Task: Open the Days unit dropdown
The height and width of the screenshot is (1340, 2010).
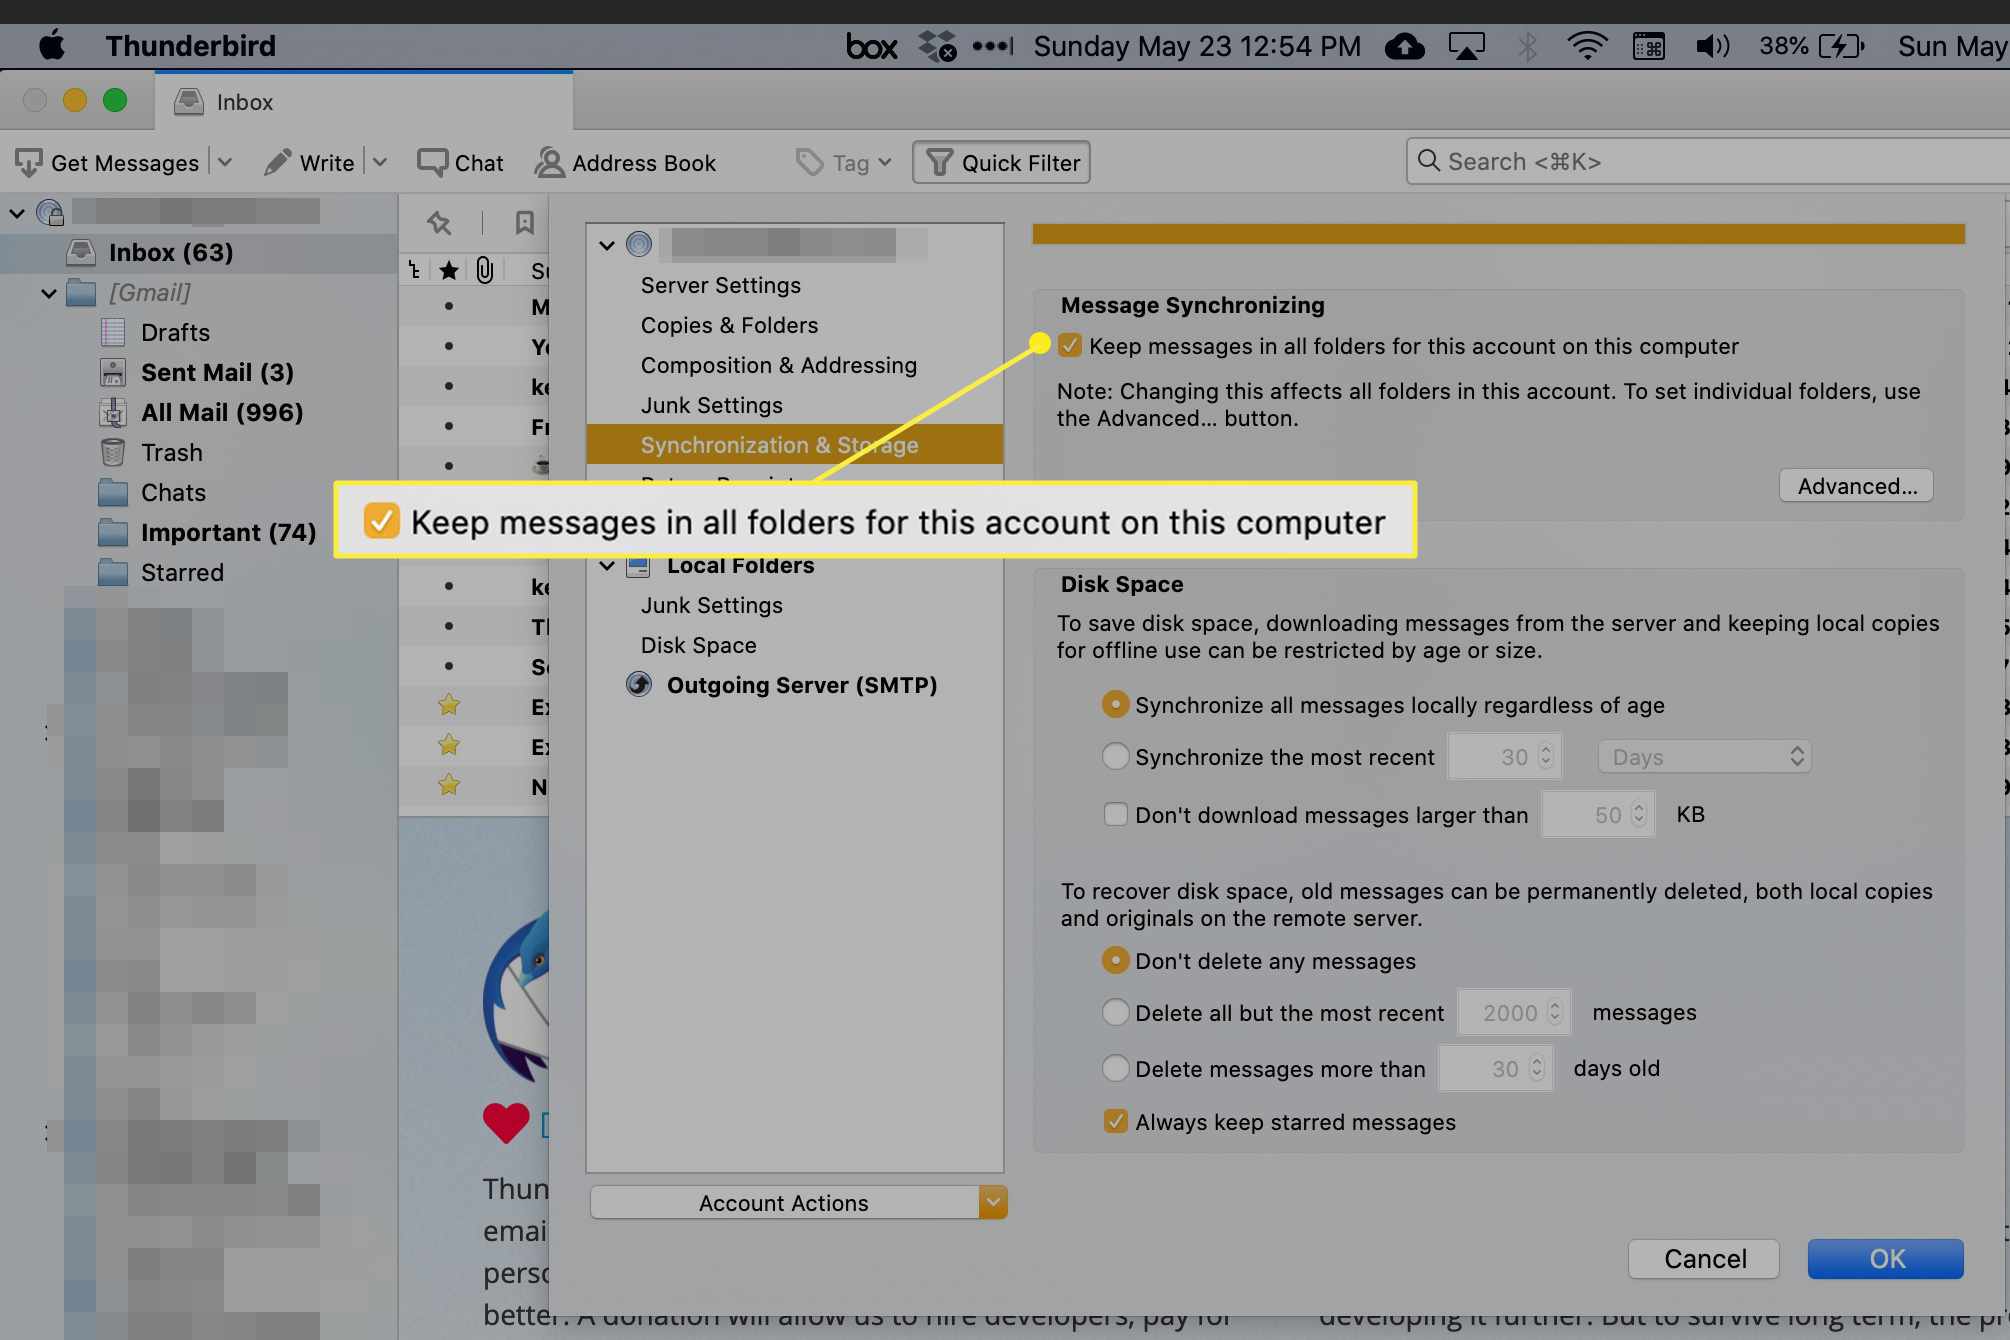Action: 1704,757
